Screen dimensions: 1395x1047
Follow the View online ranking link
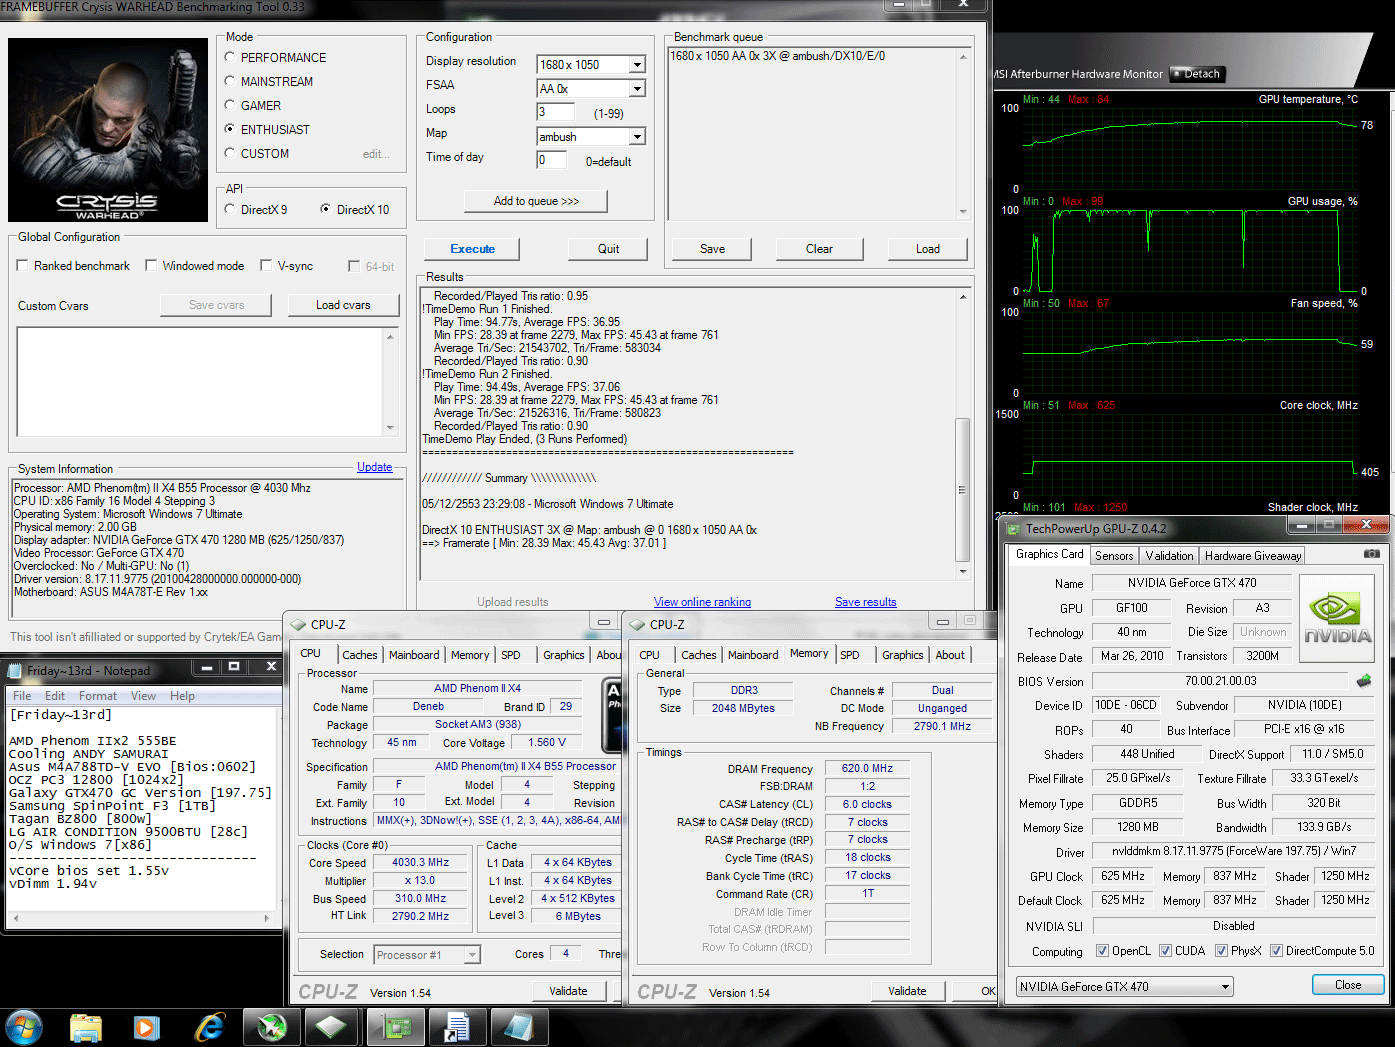(x=702, y=602)
